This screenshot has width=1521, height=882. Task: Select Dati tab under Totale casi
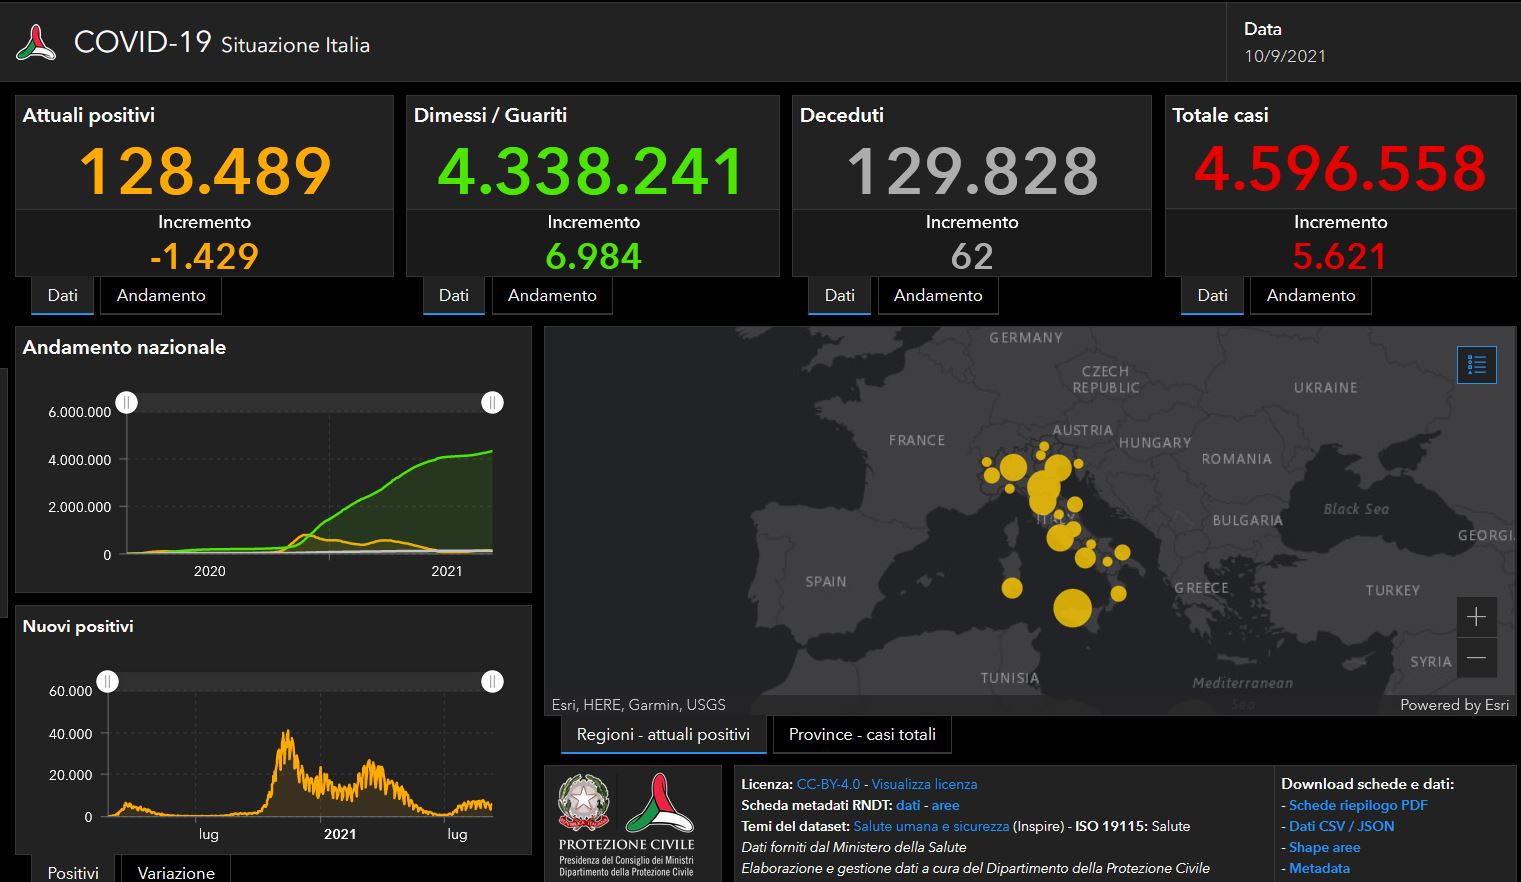click(x=1212, y=296)
